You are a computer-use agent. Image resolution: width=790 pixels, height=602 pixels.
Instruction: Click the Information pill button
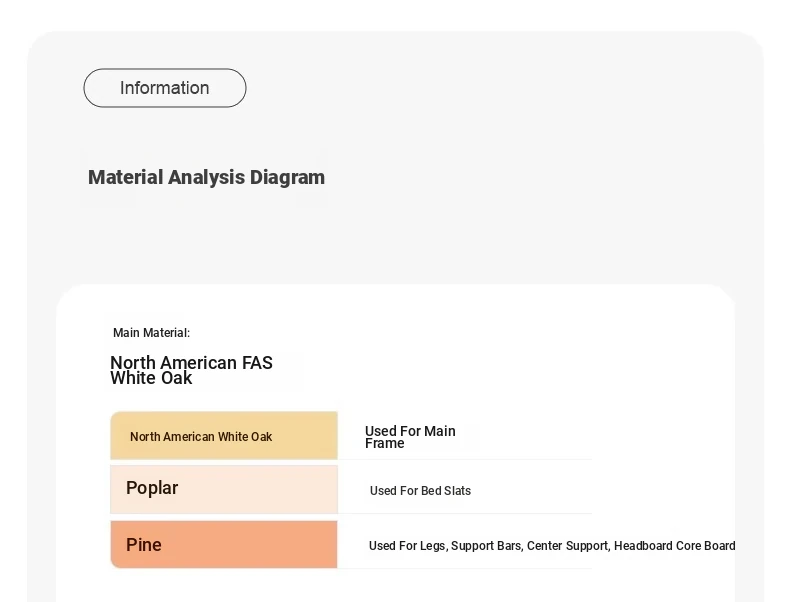165,88
